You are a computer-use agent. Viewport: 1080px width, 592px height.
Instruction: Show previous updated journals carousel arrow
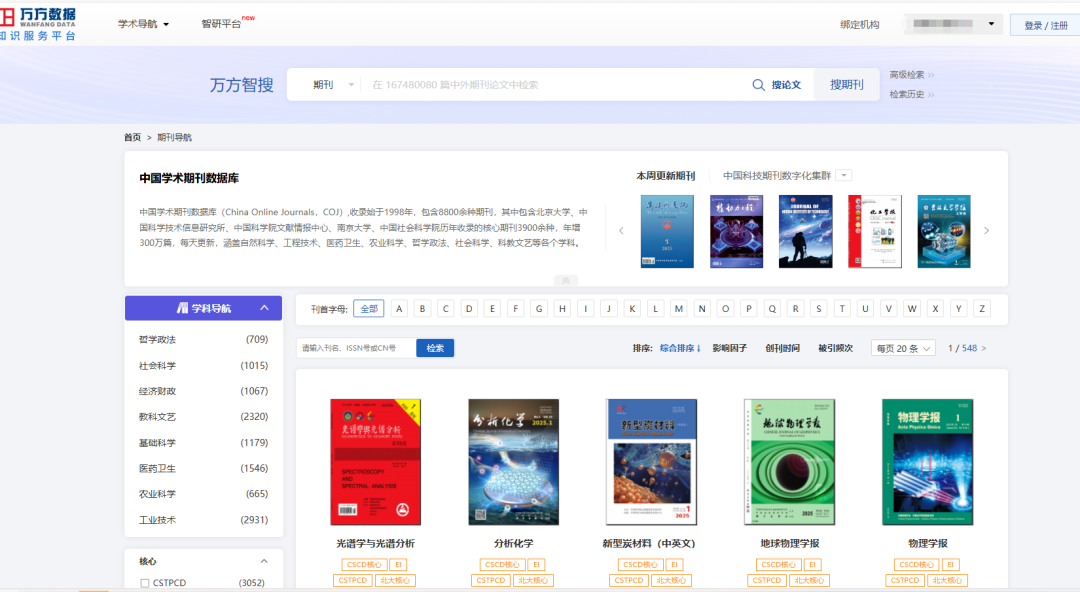(x=621, y=231)
